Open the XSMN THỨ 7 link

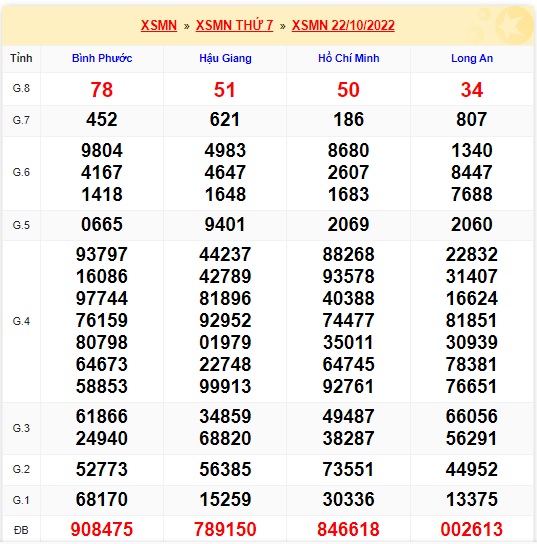tap(235, 26)
